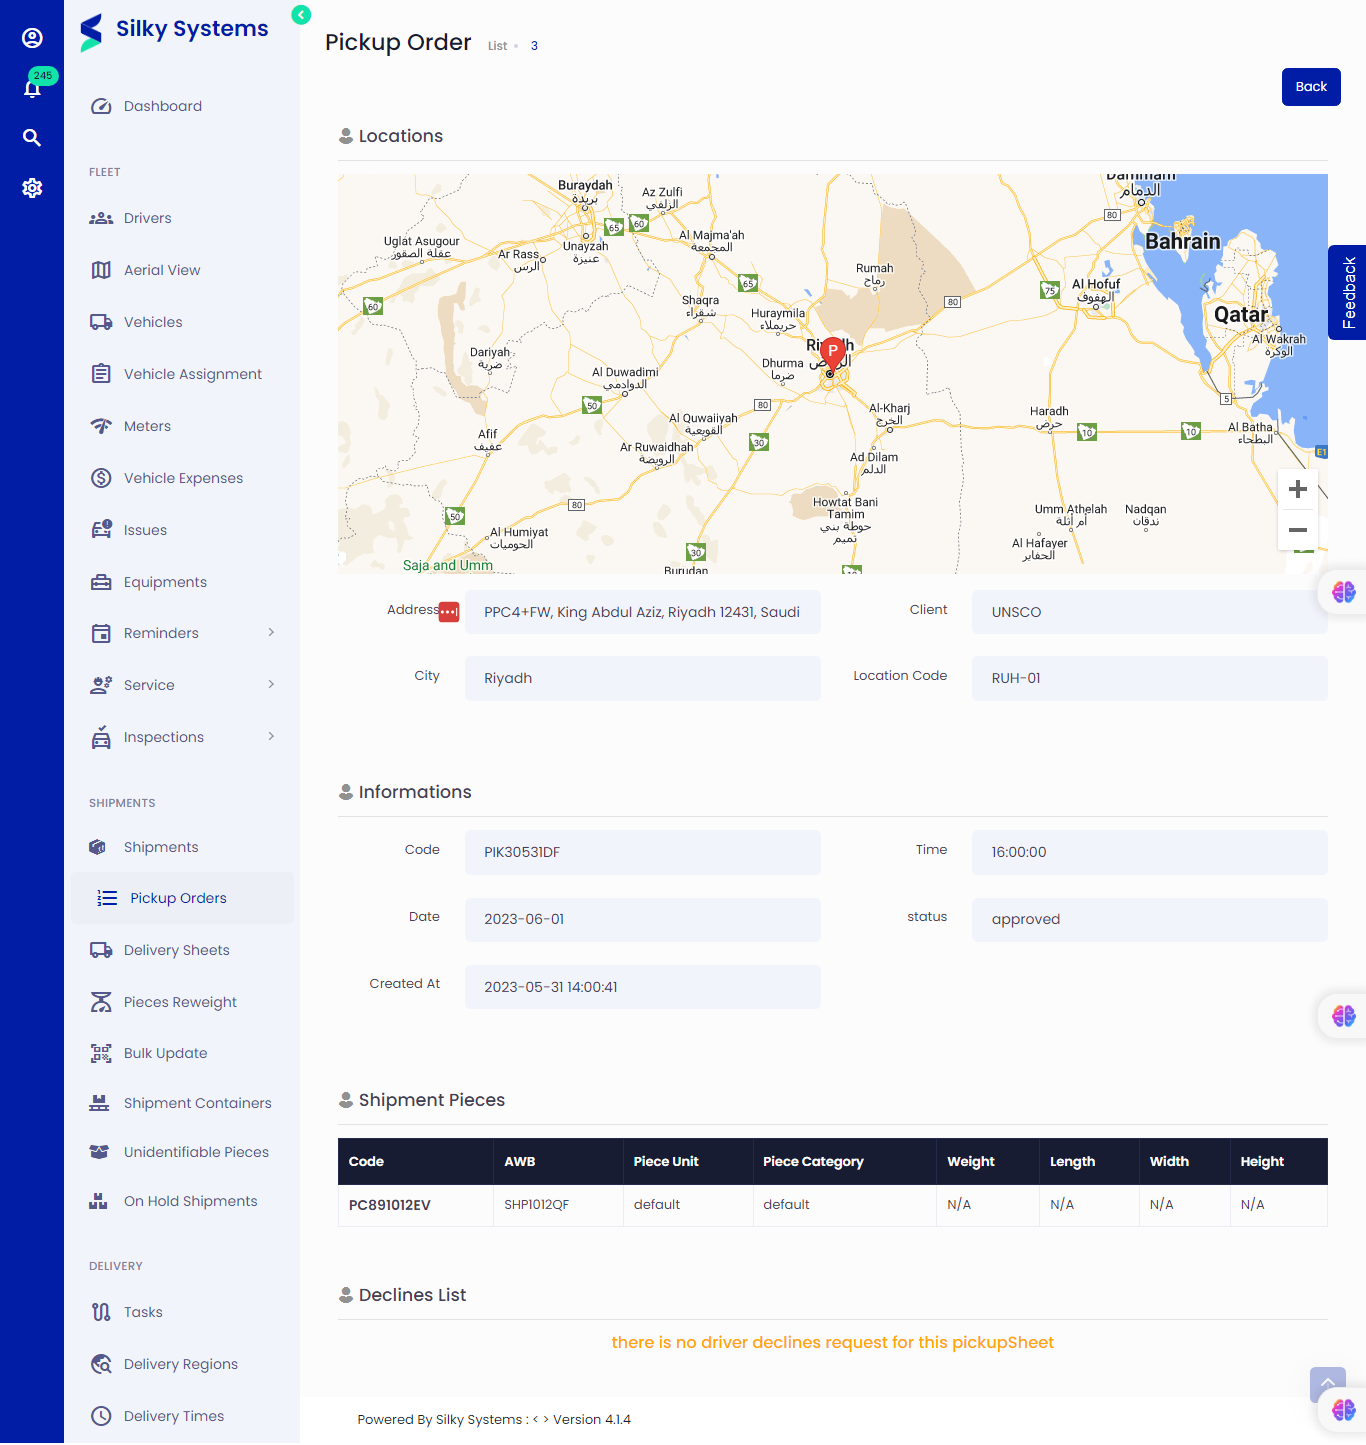Image resolution: width=1366 pixels, height=1445 pixels.
Task: Click scroll-to-top arrow button
Action: tap(1327, 1384)
